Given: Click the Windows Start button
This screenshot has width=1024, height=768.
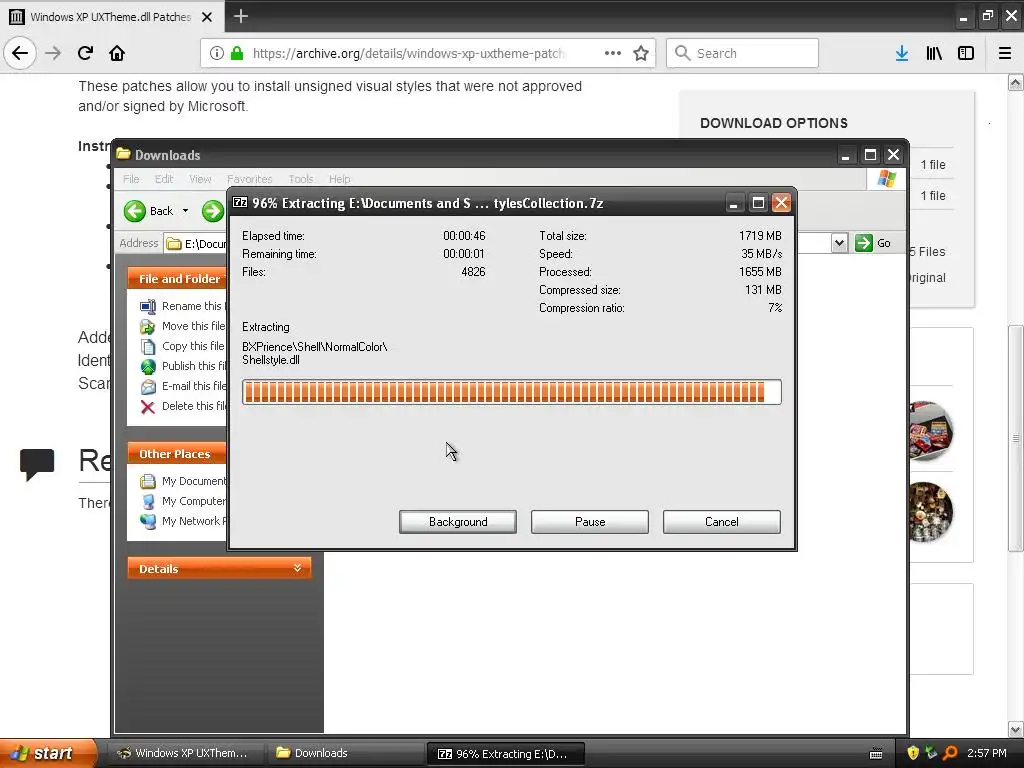Looking at the screenshot, I should 46,754.
